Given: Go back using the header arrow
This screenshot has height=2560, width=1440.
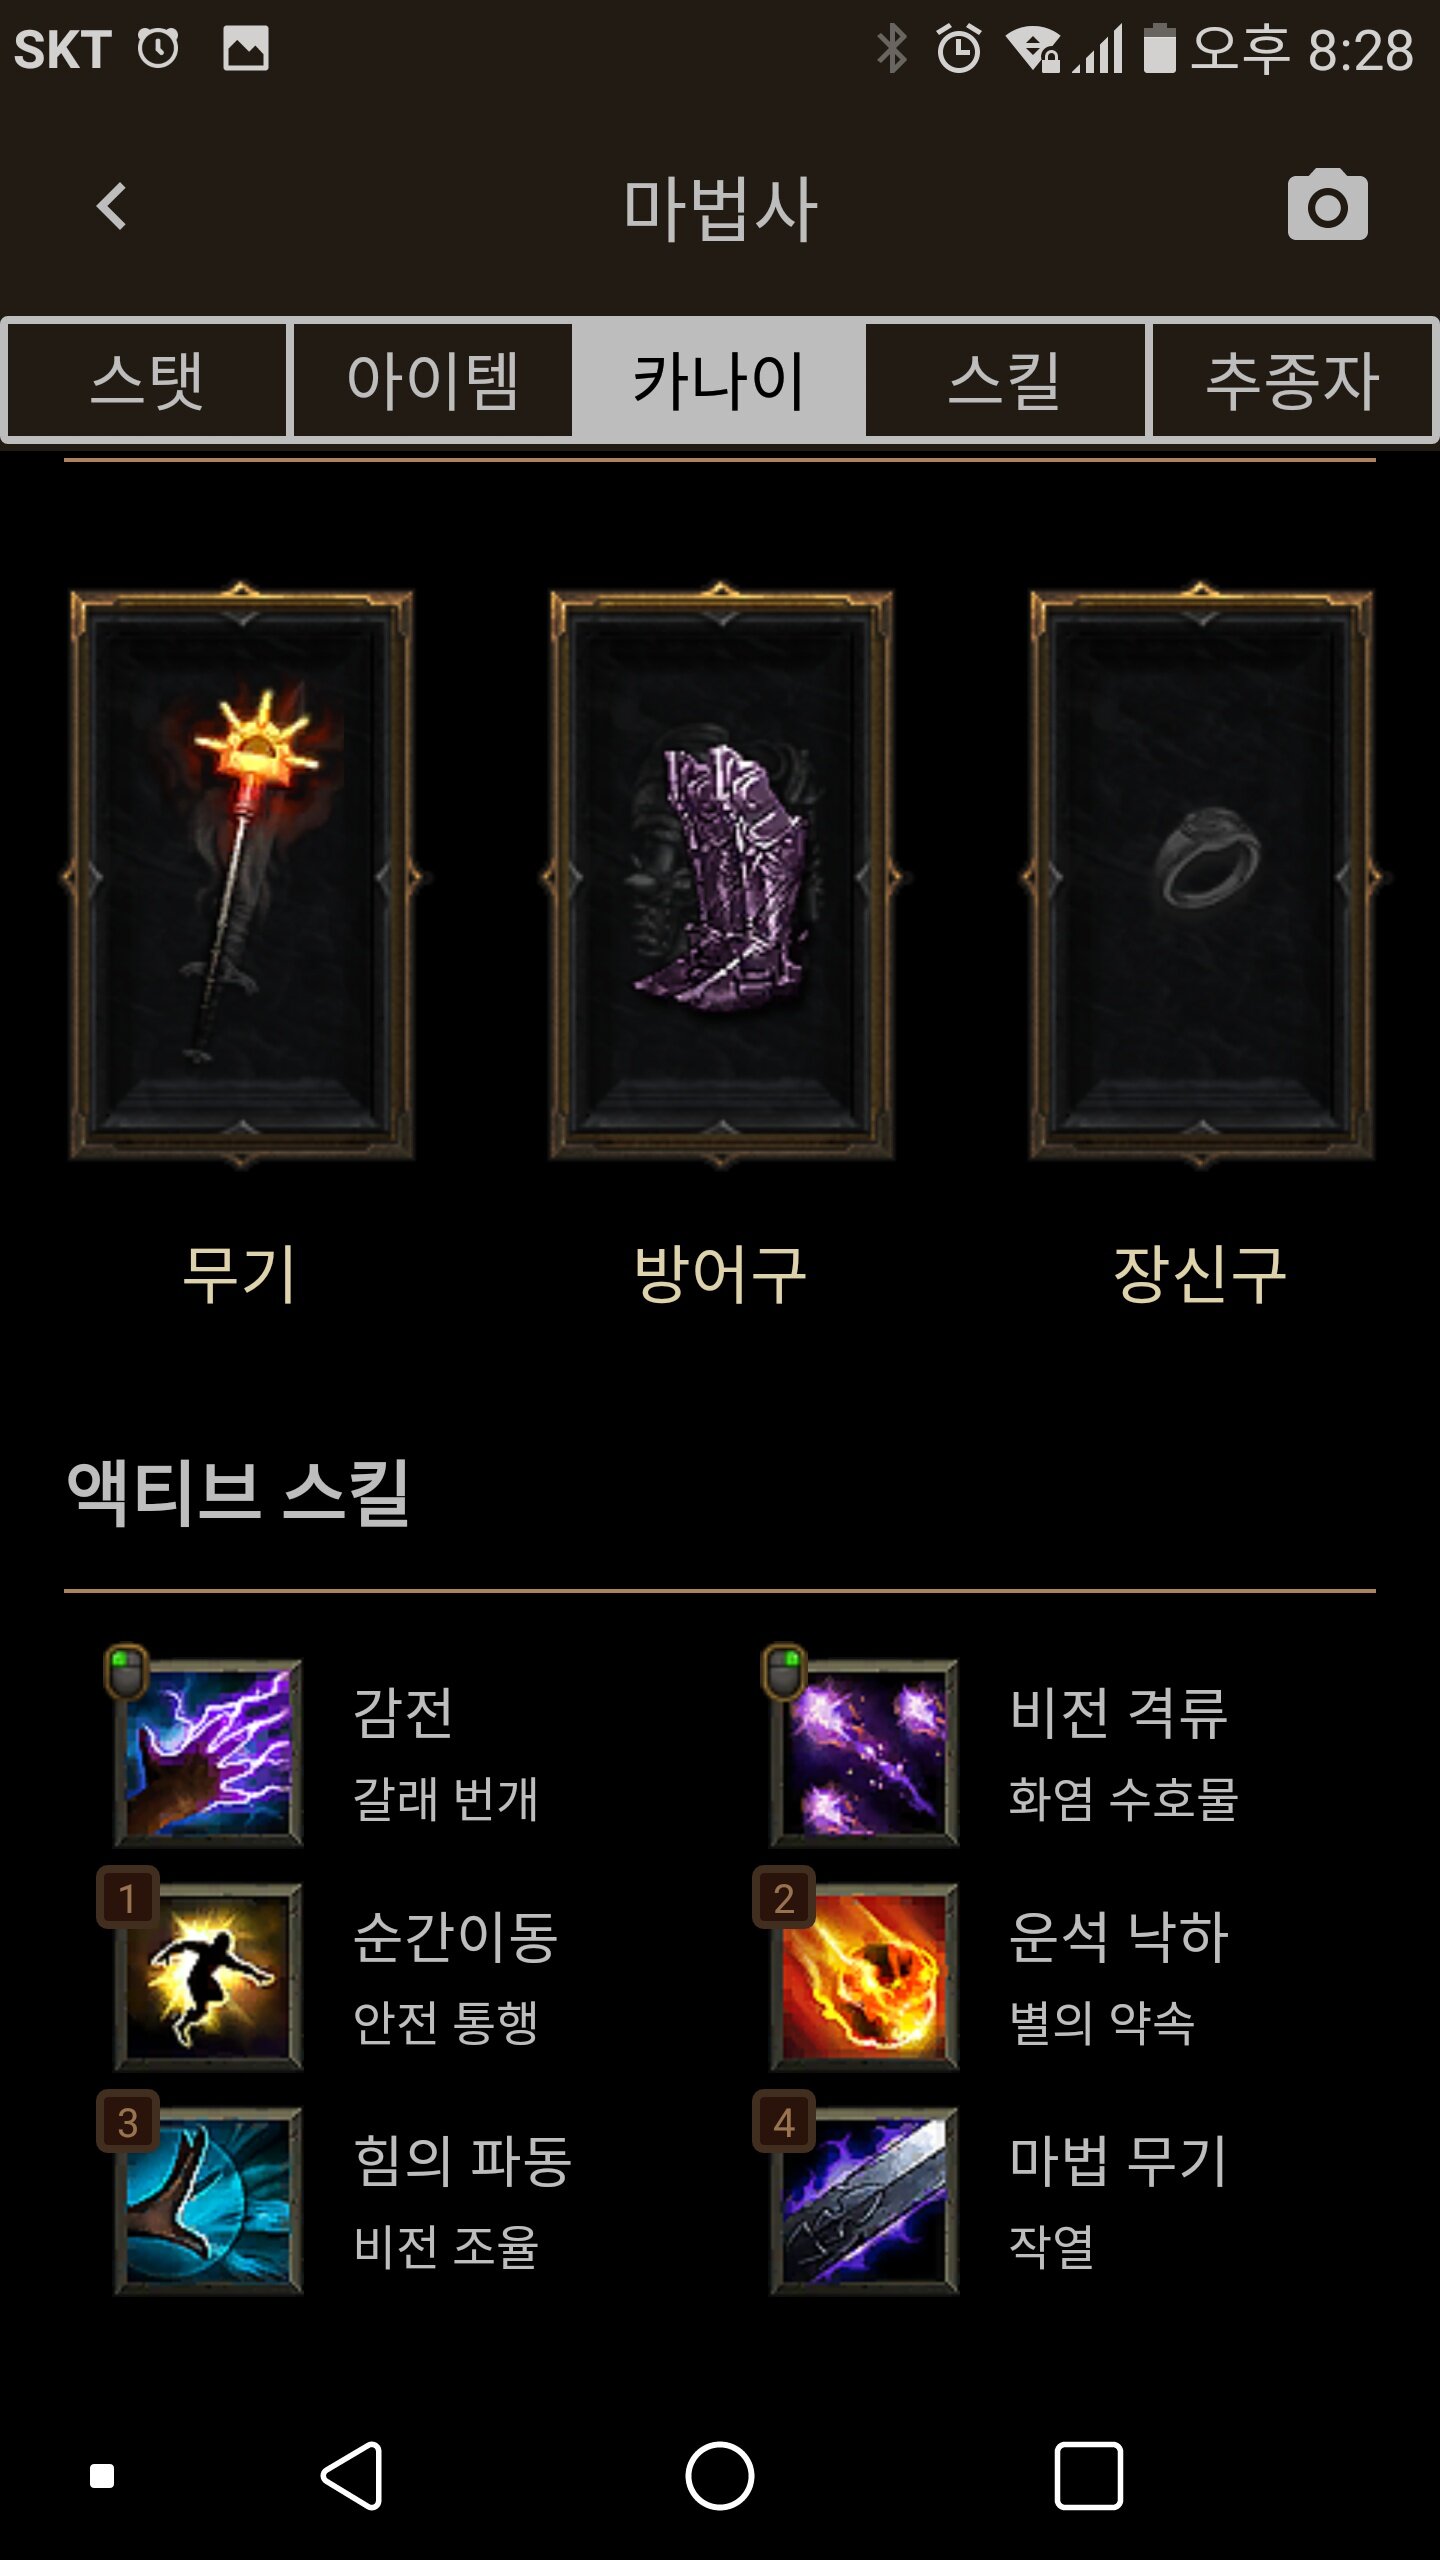Looking at the screenshot, I should (x=112, y=206).
